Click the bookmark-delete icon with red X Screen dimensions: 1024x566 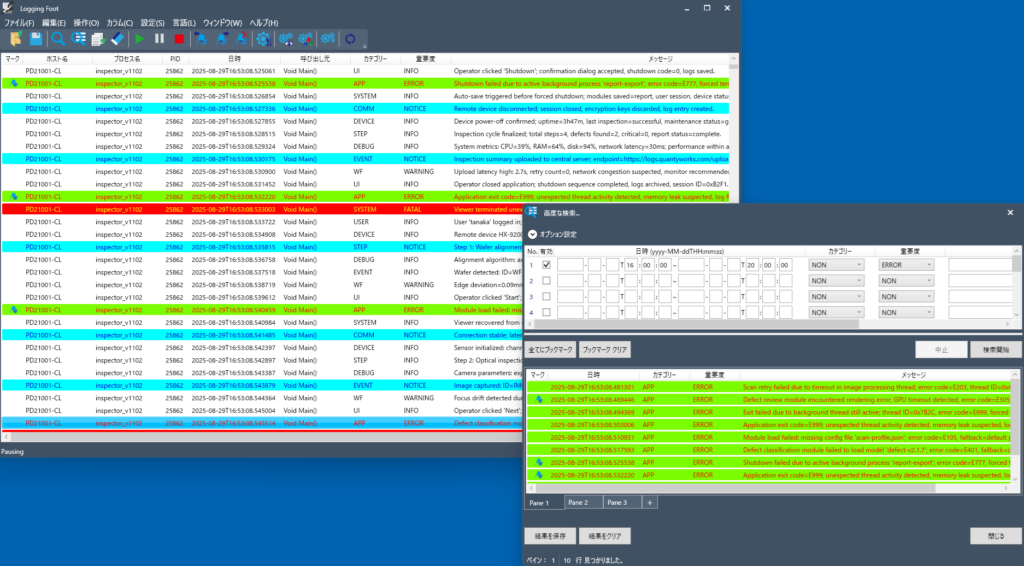pos(241,39)
